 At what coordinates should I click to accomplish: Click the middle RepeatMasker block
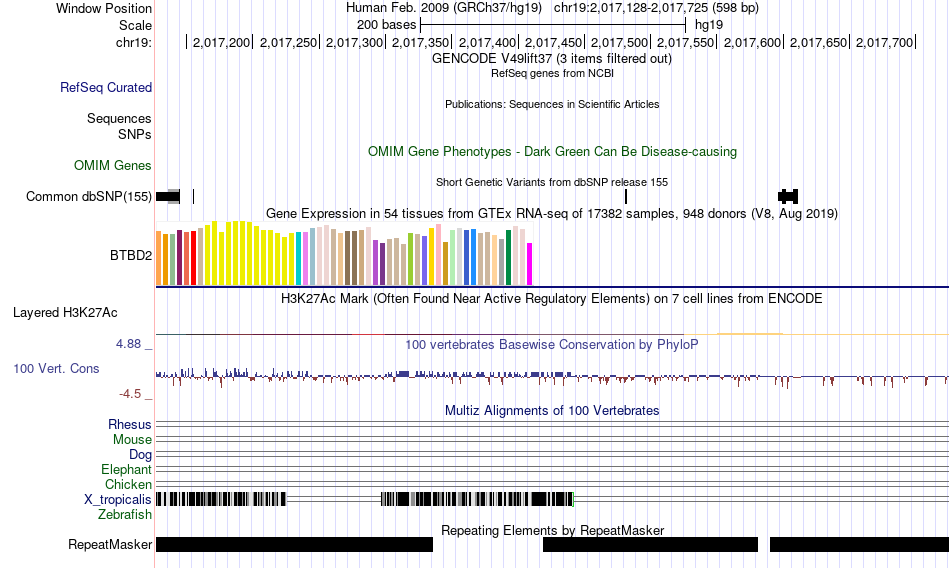(x=650, y=544)
